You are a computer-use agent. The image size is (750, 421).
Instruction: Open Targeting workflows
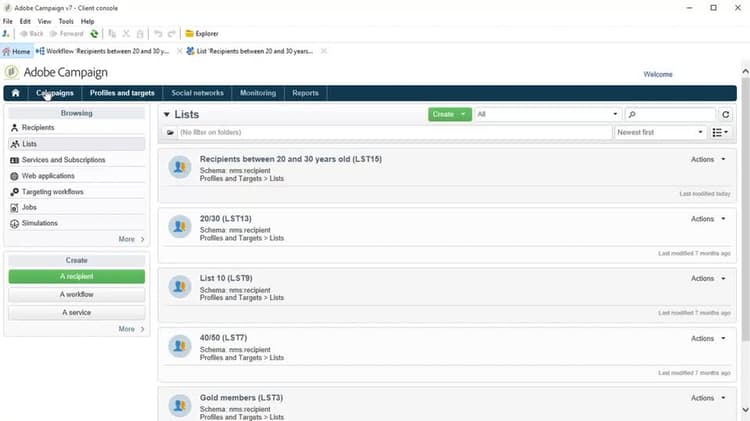coord(77,192)
